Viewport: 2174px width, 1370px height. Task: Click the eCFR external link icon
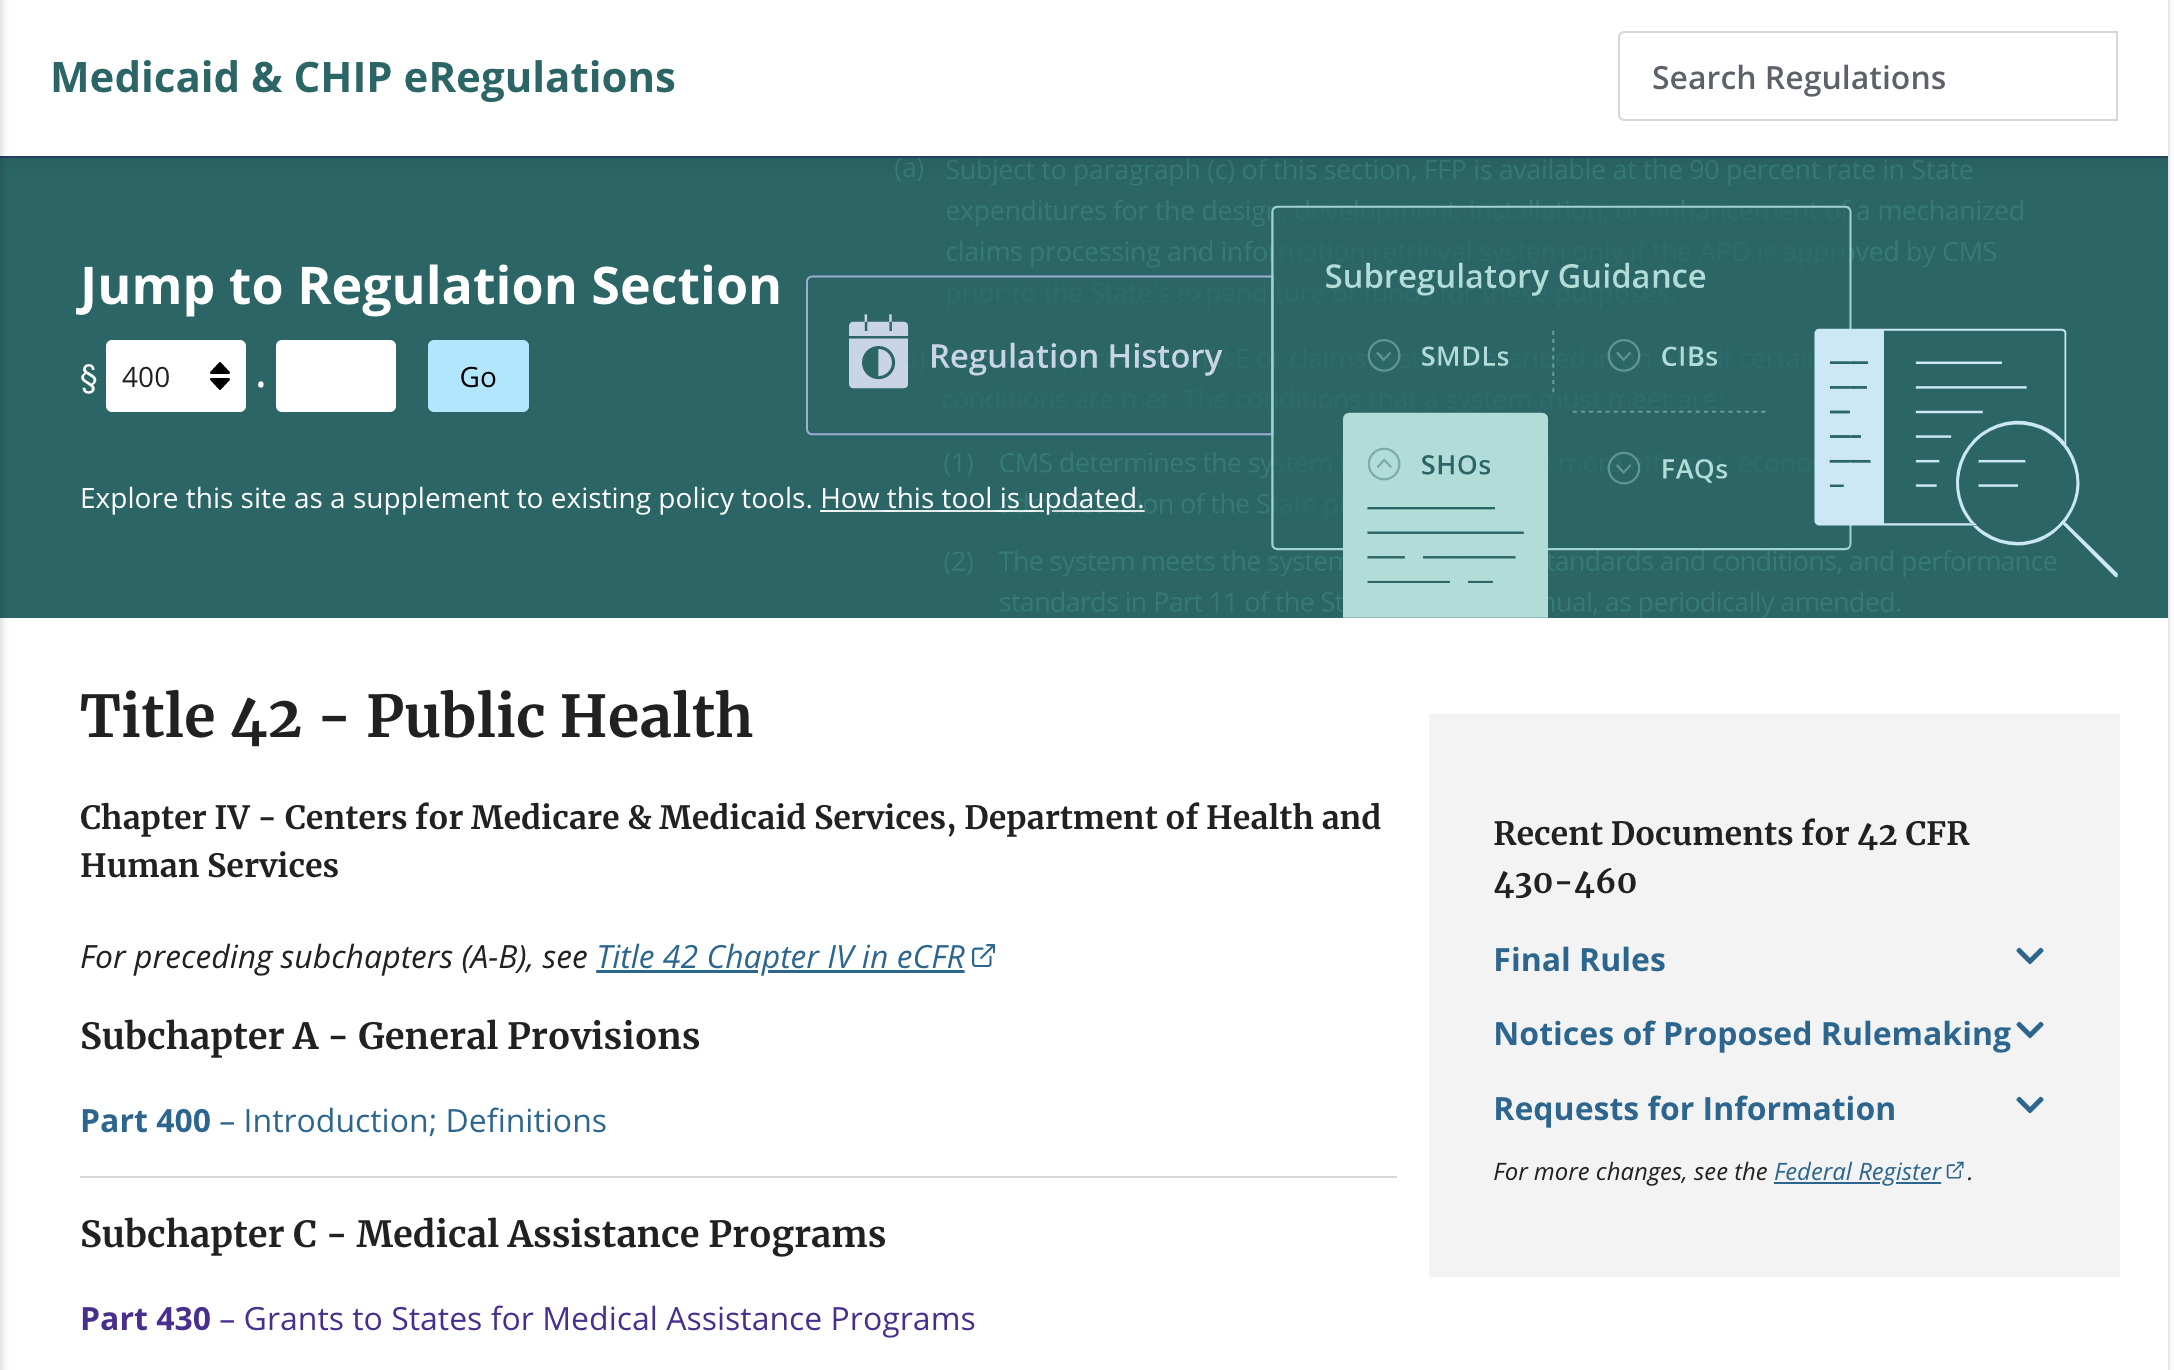click(984, 955)
